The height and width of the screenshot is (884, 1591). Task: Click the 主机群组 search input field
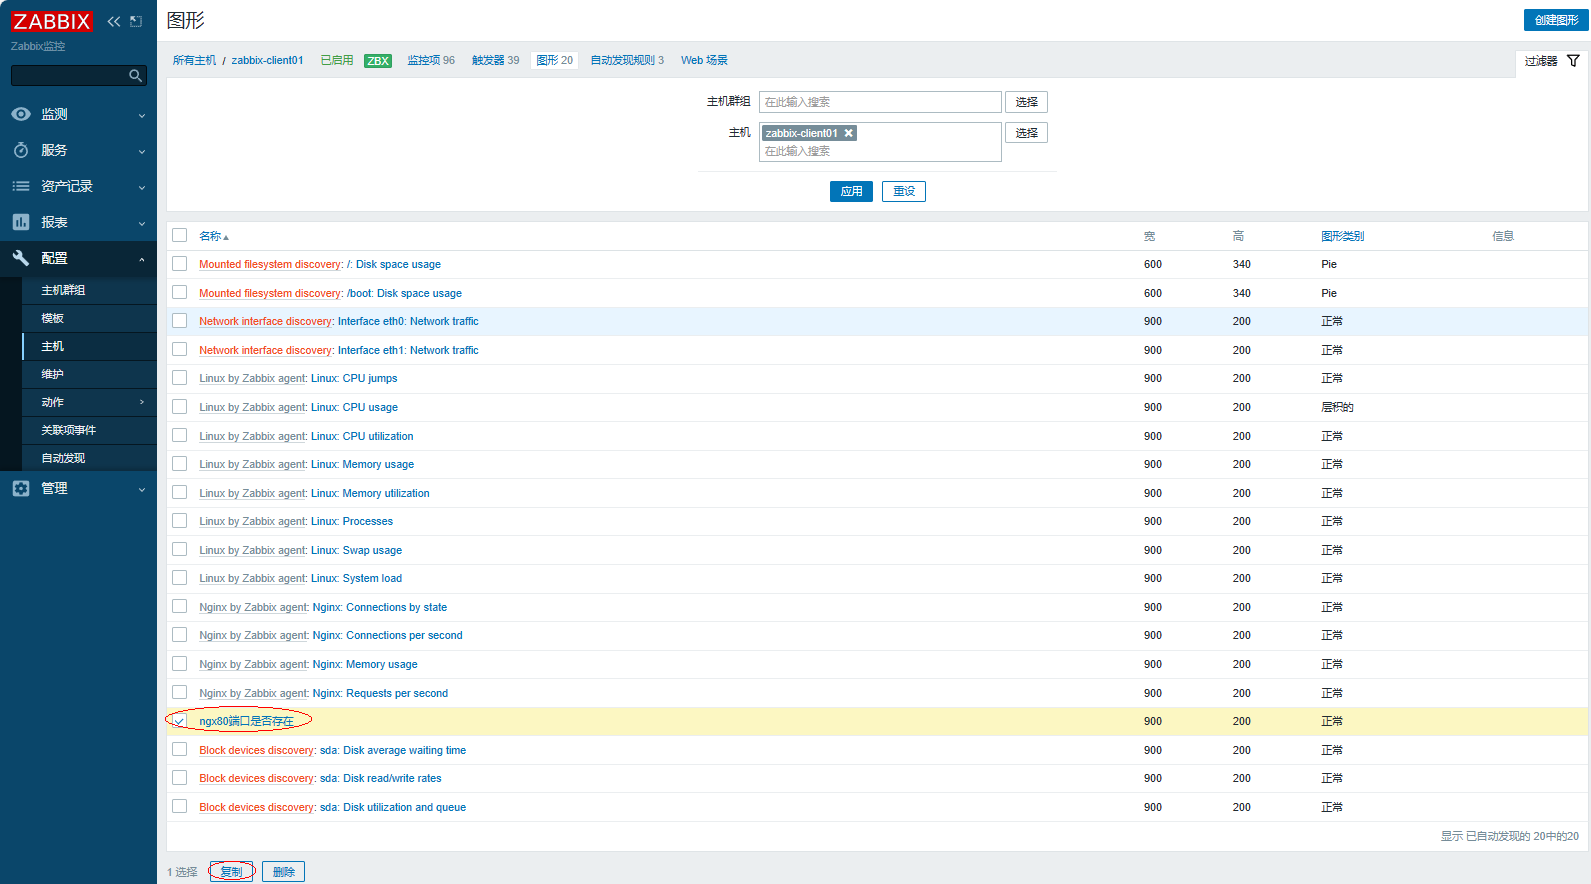point(880,102)
